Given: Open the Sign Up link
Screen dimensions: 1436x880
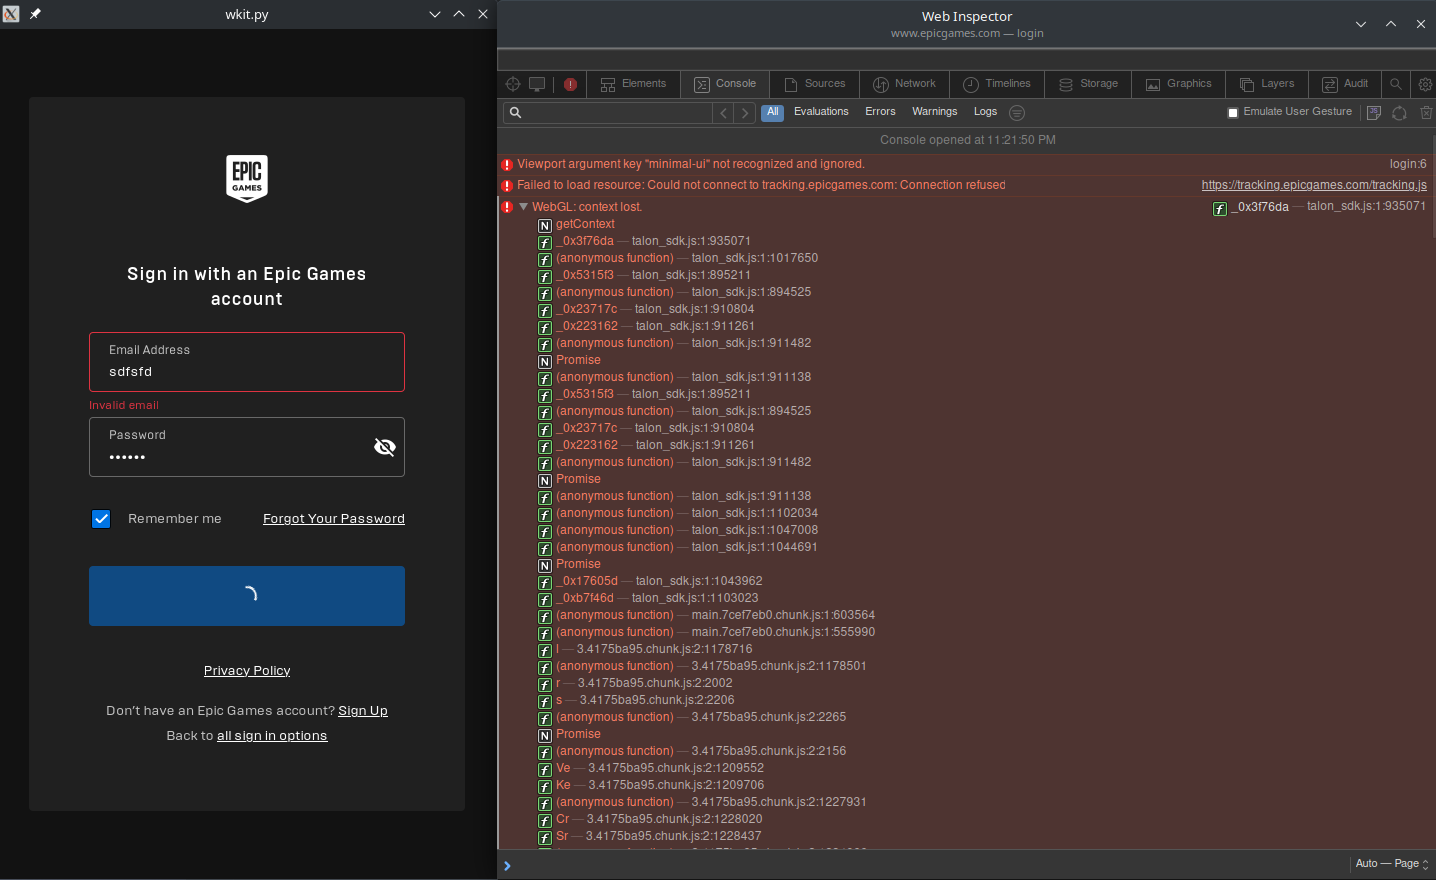Looking at the screenshot, I should pyautogui.click(x=363, y=710).
